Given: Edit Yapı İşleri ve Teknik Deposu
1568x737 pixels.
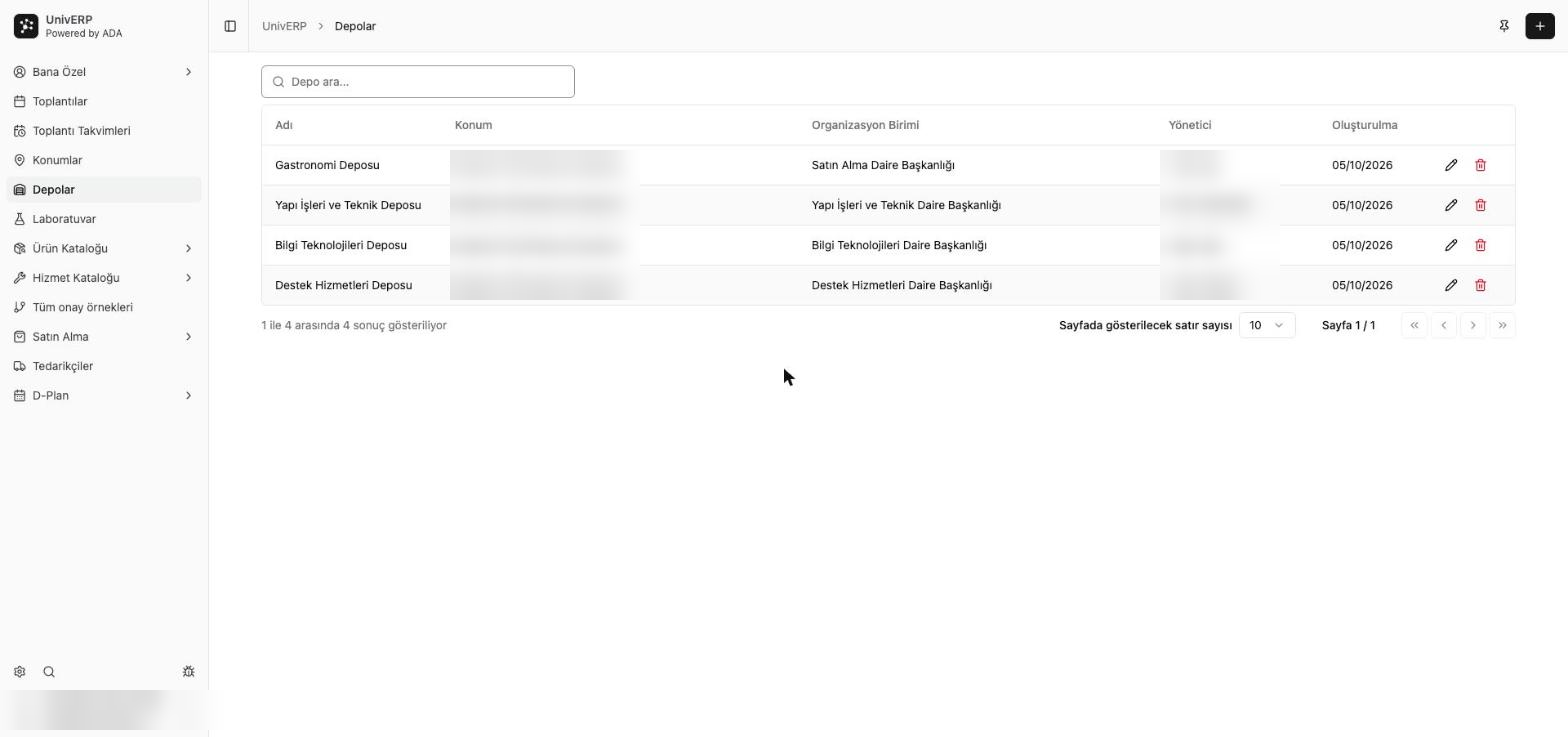Looking at the screenshot, I should point(1451,205).
